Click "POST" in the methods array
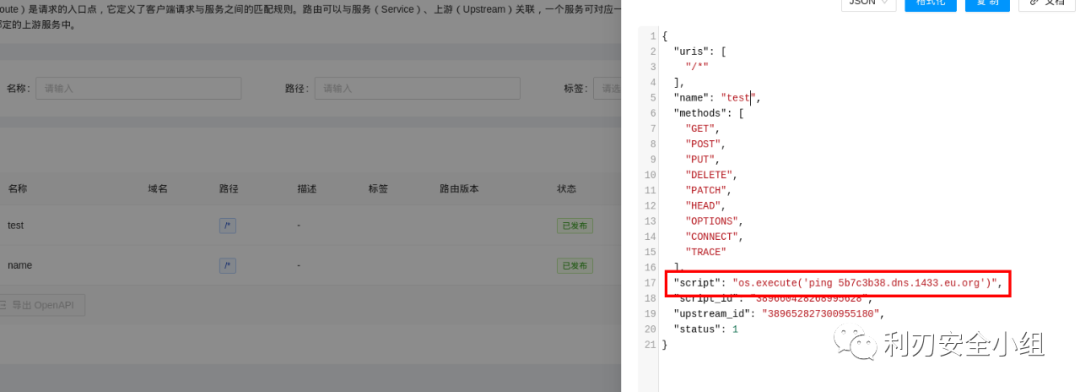Screen dimensions: 1080x392 [x=702, y=144]
